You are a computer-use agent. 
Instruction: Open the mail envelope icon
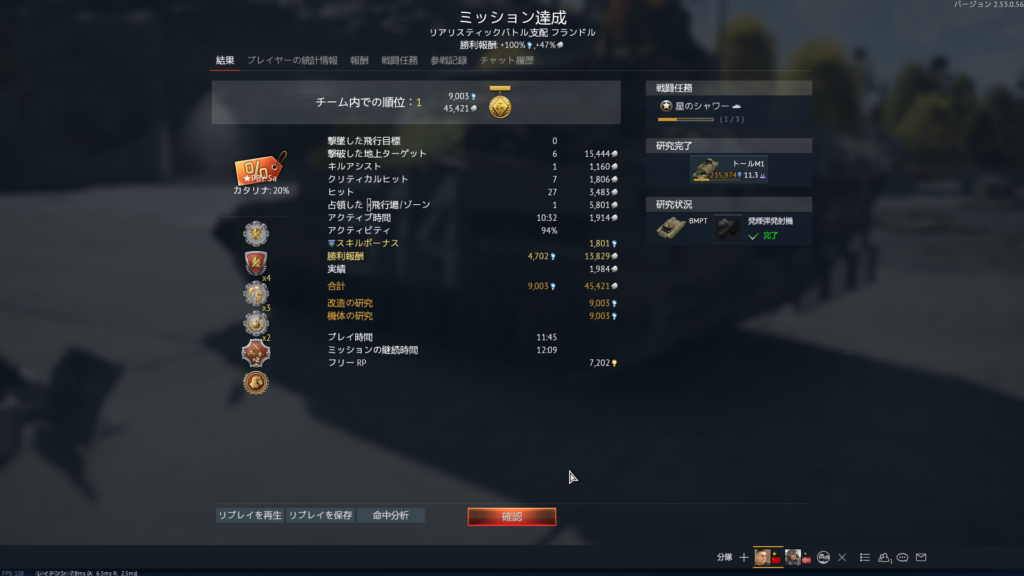click(x=921, y=557)
